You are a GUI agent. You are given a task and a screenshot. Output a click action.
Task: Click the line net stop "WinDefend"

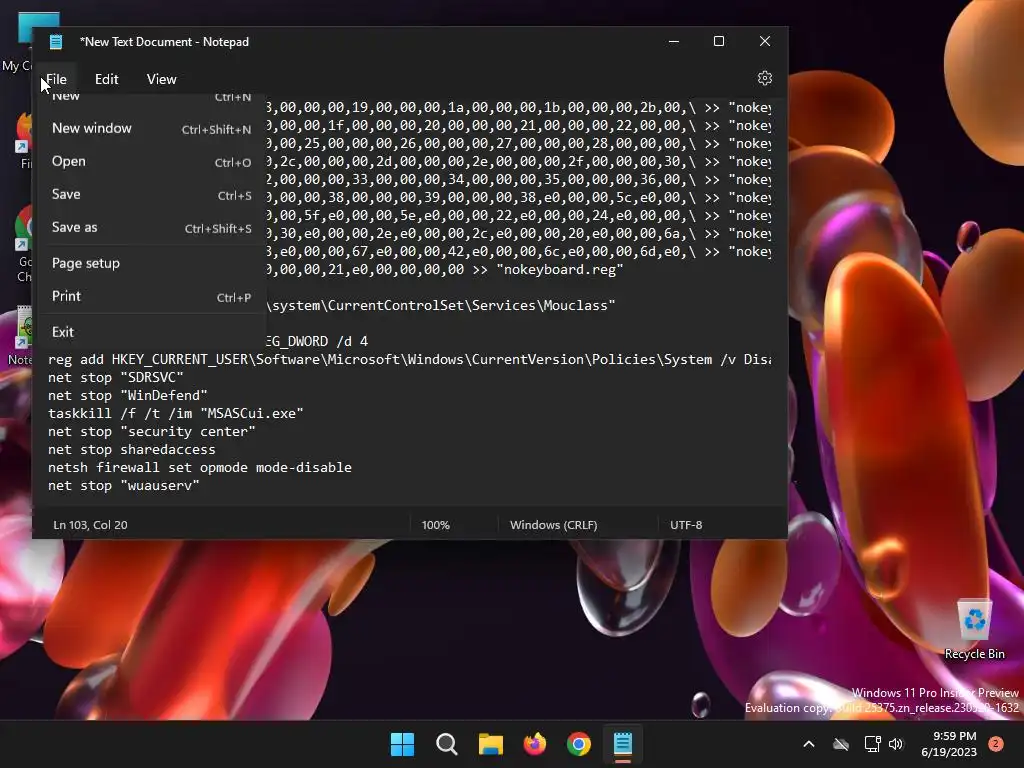pyautogui.click(x=127, y=395)
